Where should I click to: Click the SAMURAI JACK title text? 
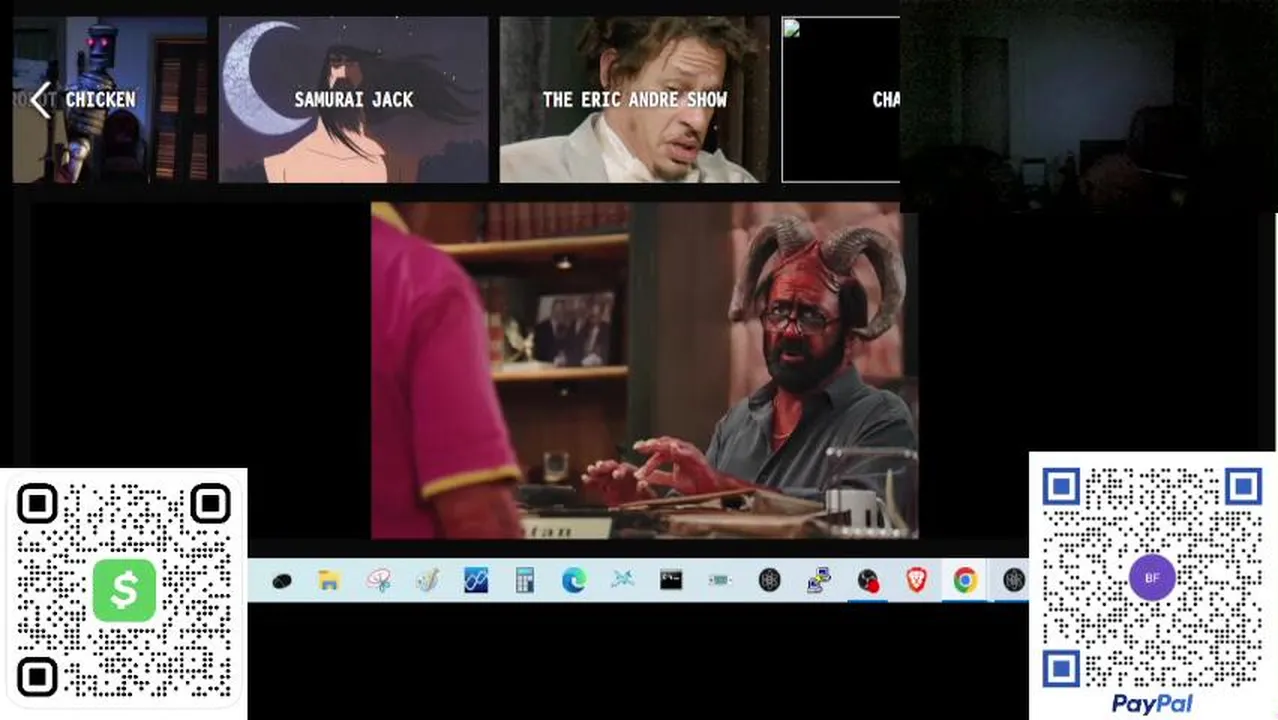[354, 99]
